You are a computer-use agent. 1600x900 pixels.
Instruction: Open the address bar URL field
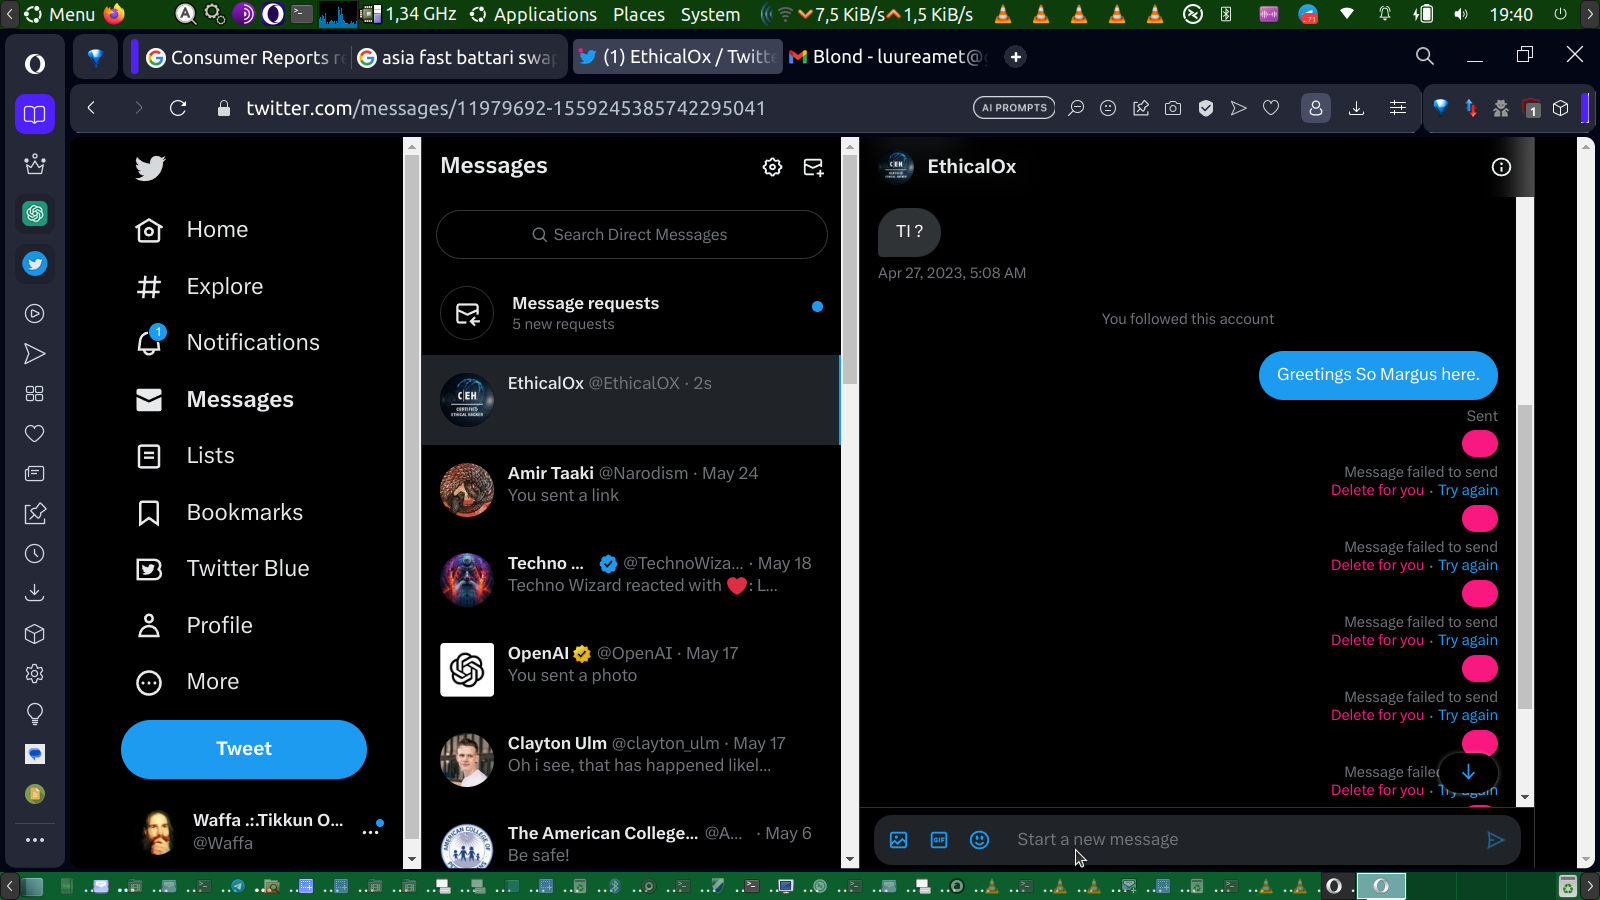pyautogui.click(x=506, y=108)
